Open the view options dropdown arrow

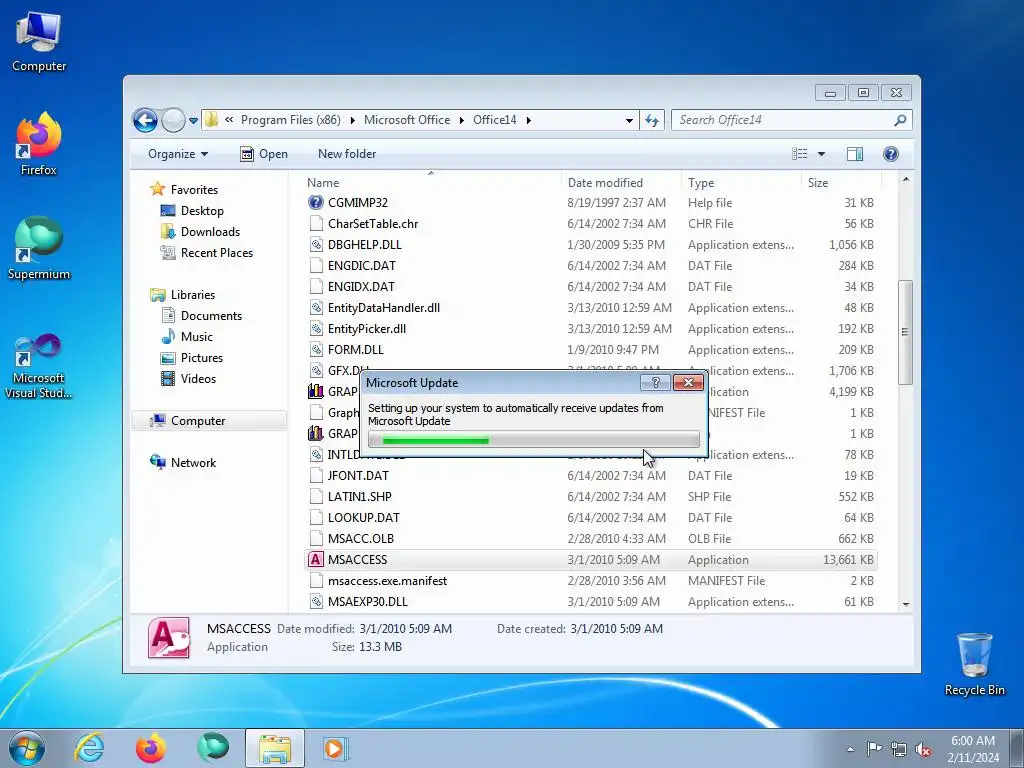tap(822, 154)
